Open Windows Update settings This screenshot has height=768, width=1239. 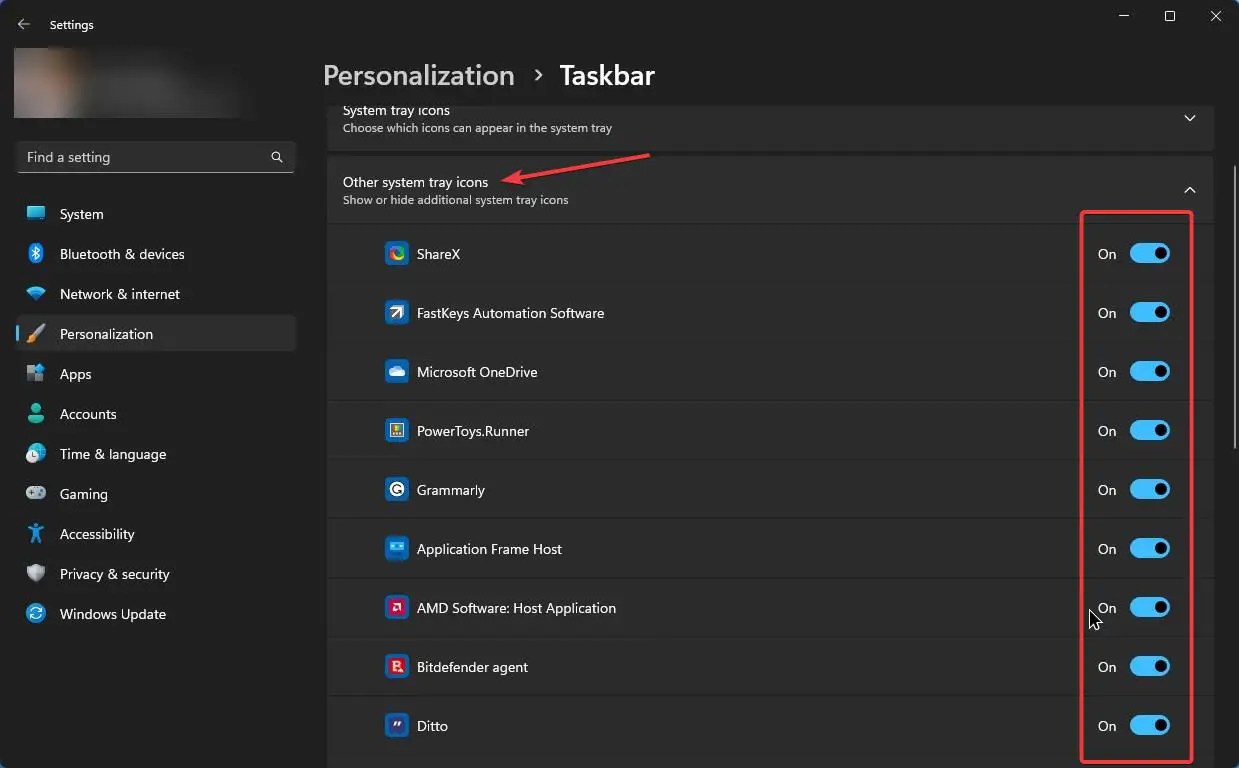(x=112, y=614)
